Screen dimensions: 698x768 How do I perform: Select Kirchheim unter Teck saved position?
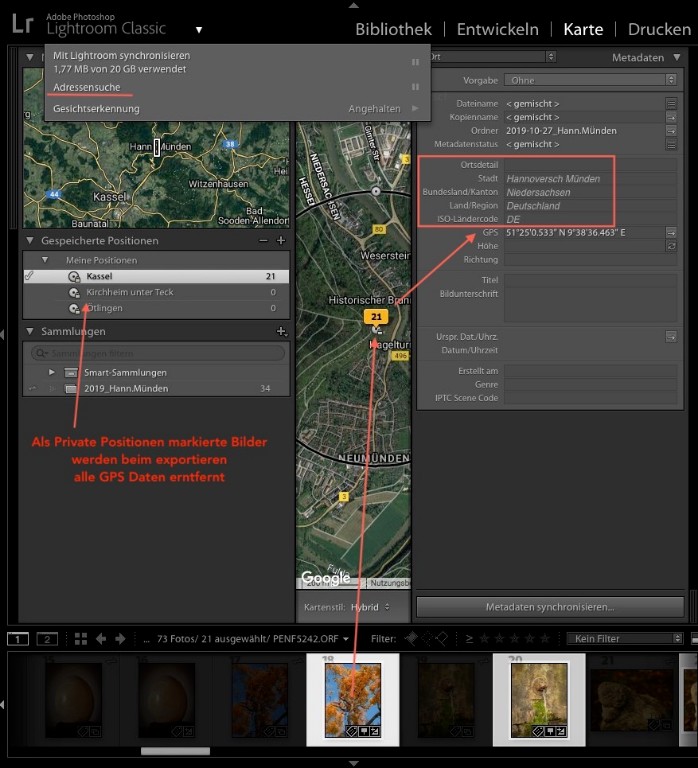coord(156,292)
